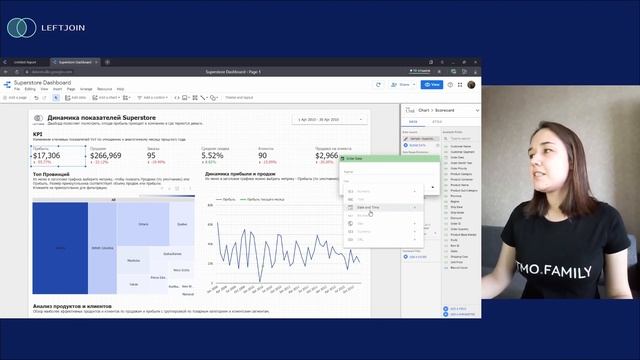Switch to Superstore Dashboard browser tab
The image size is (640, 360).
75,62
